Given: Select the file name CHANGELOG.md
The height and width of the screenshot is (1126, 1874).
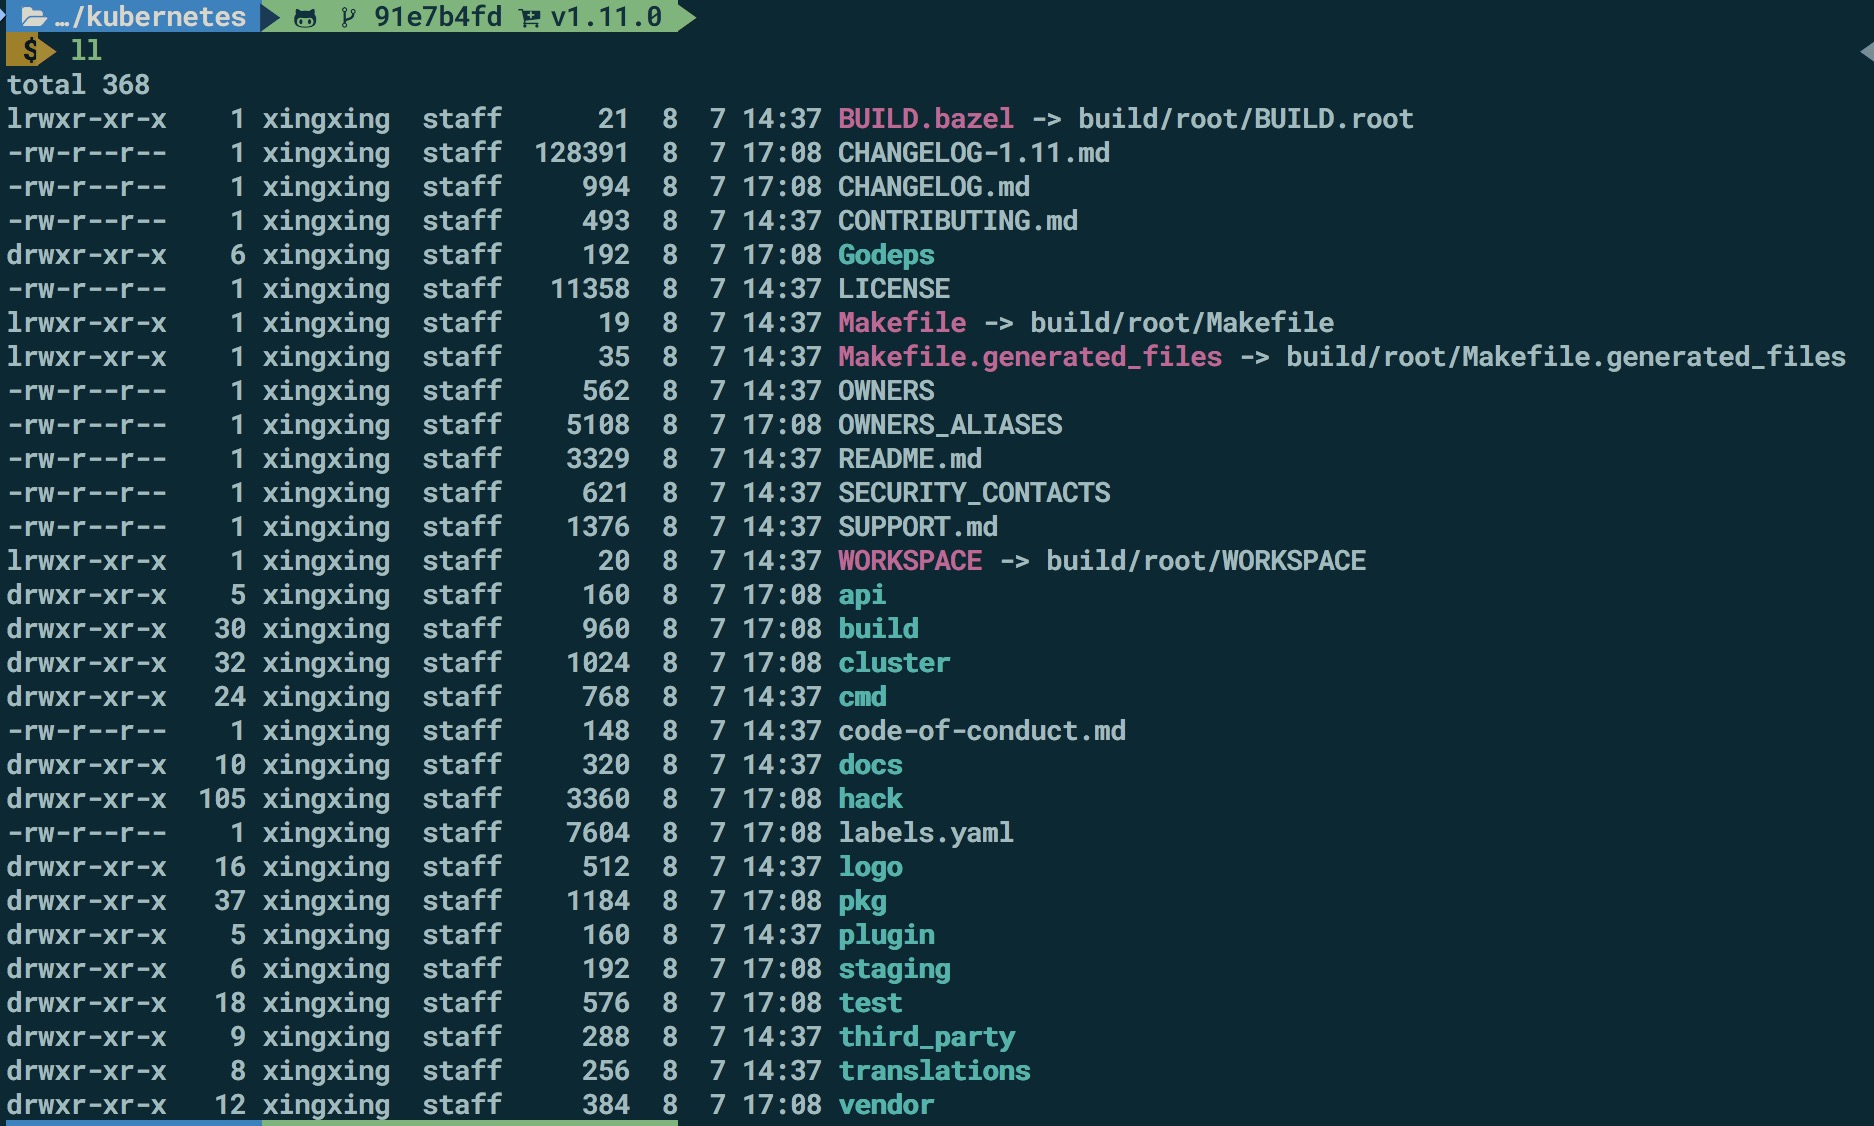Looking at the screenshot, I should (934, 186).
